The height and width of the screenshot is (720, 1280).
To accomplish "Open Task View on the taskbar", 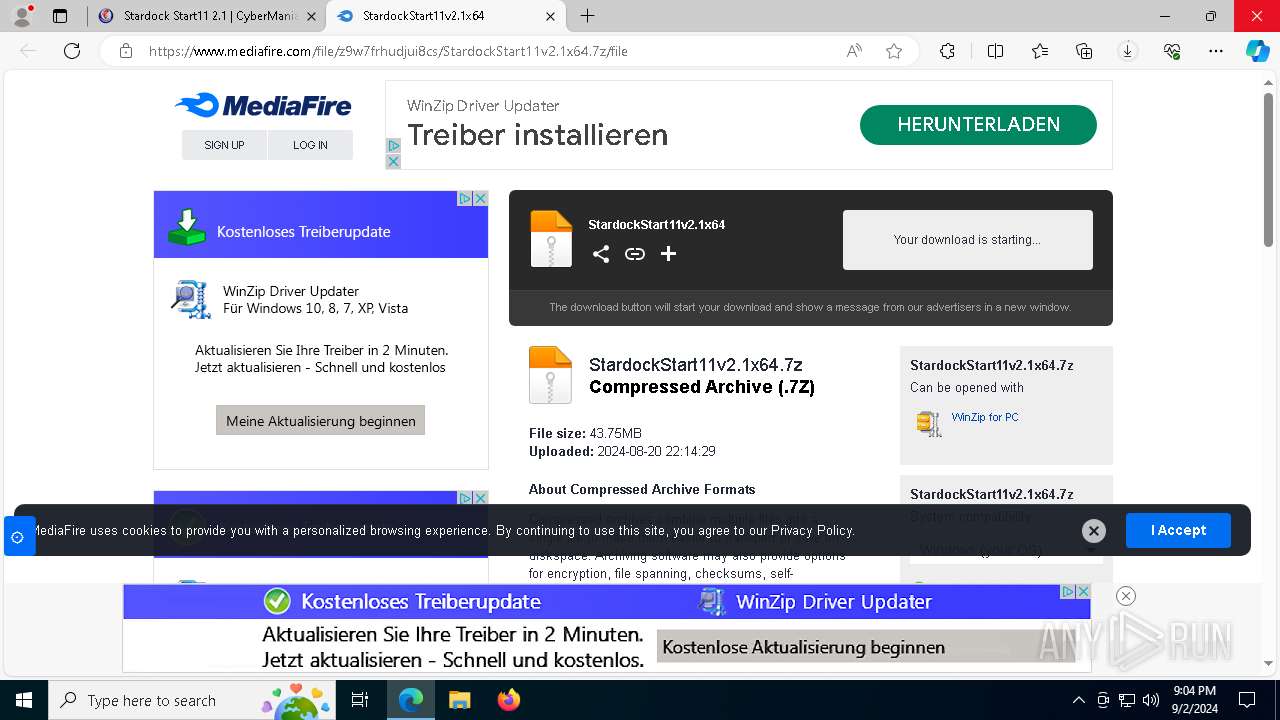I will point(360,700).
